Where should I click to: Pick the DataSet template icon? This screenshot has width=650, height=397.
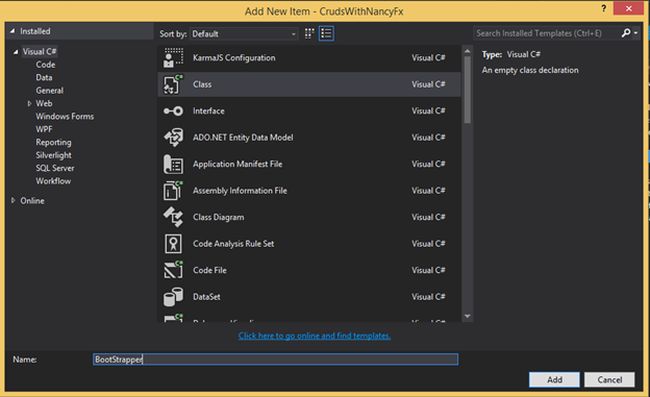tap(173, 297)
